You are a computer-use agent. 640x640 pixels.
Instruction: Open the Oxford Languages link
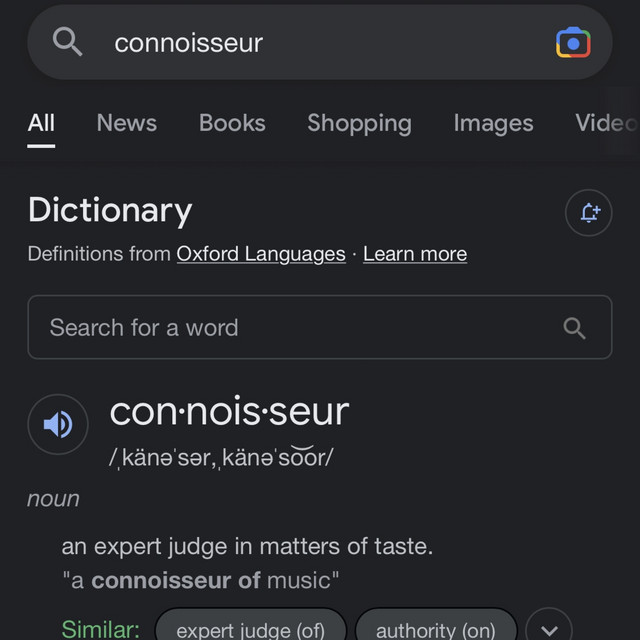point(261,254)
